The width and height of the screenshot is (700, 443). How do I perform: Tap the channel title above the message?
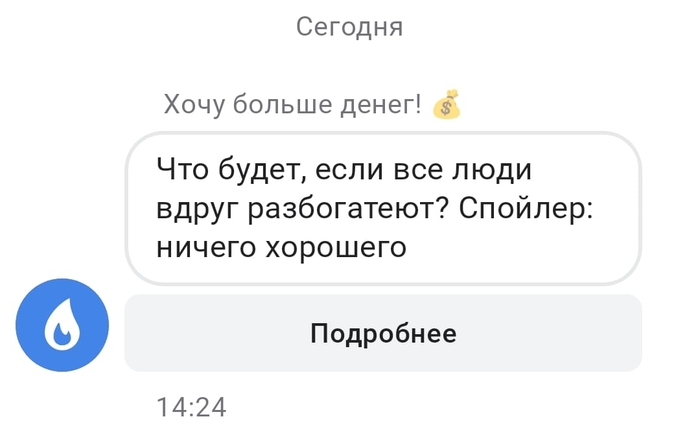[292, 104]
